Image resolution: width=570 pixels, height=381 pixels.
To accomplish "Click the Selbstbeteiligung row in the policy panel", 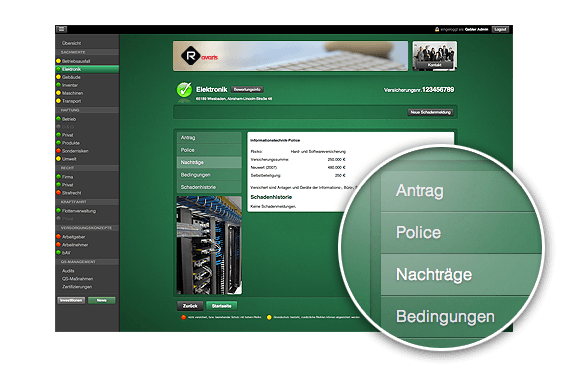I will click(x=298, y=176).
